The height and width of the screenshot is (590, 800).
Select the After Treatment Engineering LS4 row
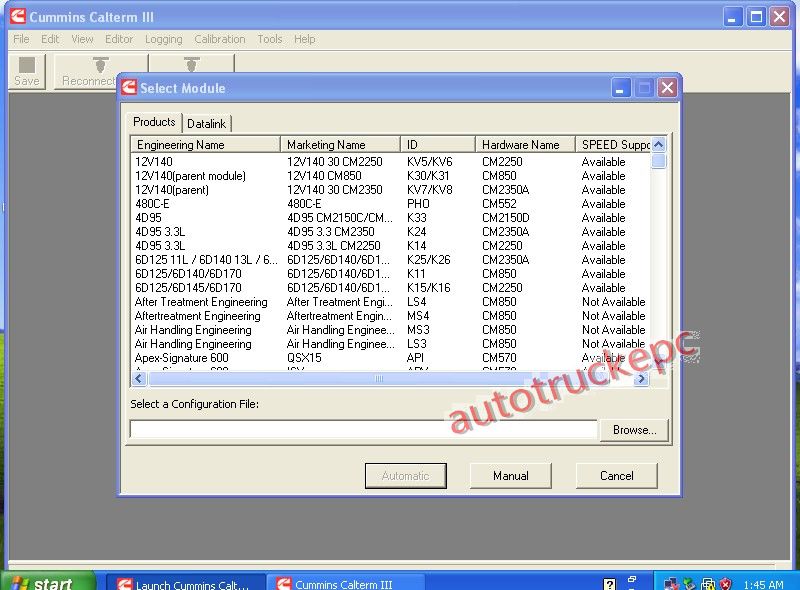click(x=390, y=302)
